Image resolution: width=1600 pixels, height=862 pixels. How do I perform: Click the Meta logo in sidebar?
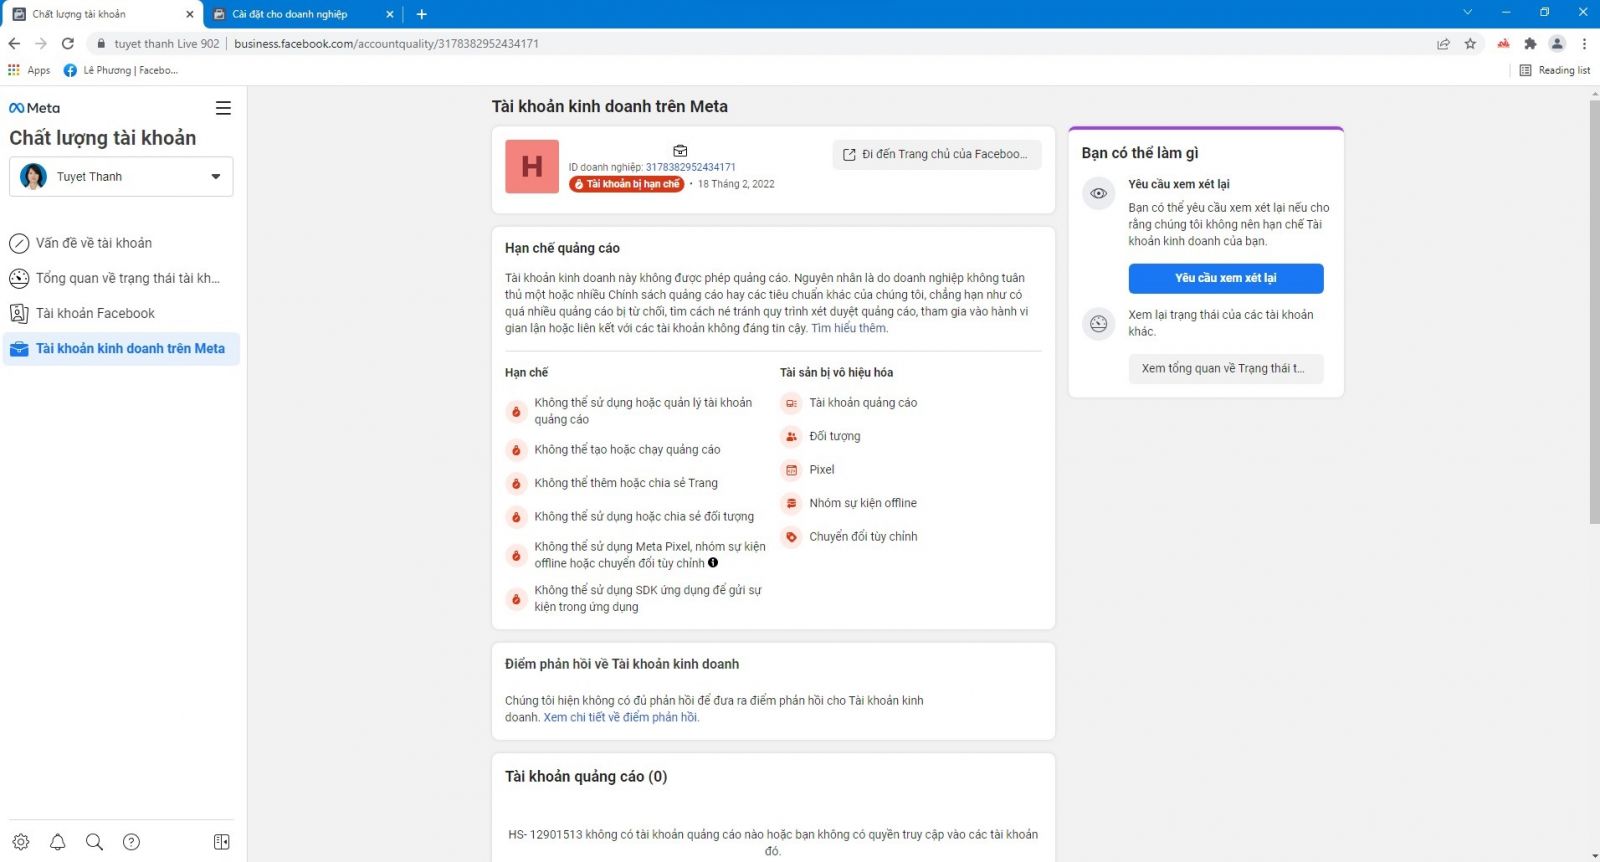pos(34,108)
